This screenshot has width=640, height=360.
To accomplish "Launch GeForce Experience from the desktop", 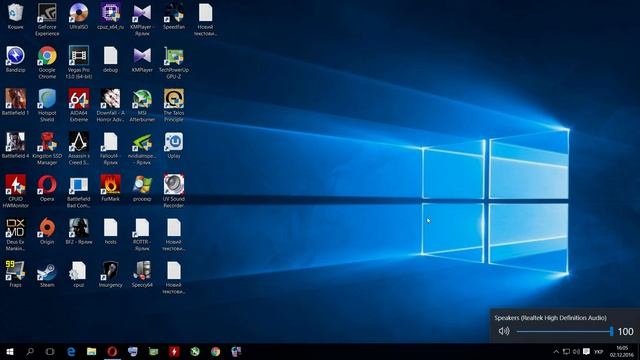I will click(x=47, y=20).
